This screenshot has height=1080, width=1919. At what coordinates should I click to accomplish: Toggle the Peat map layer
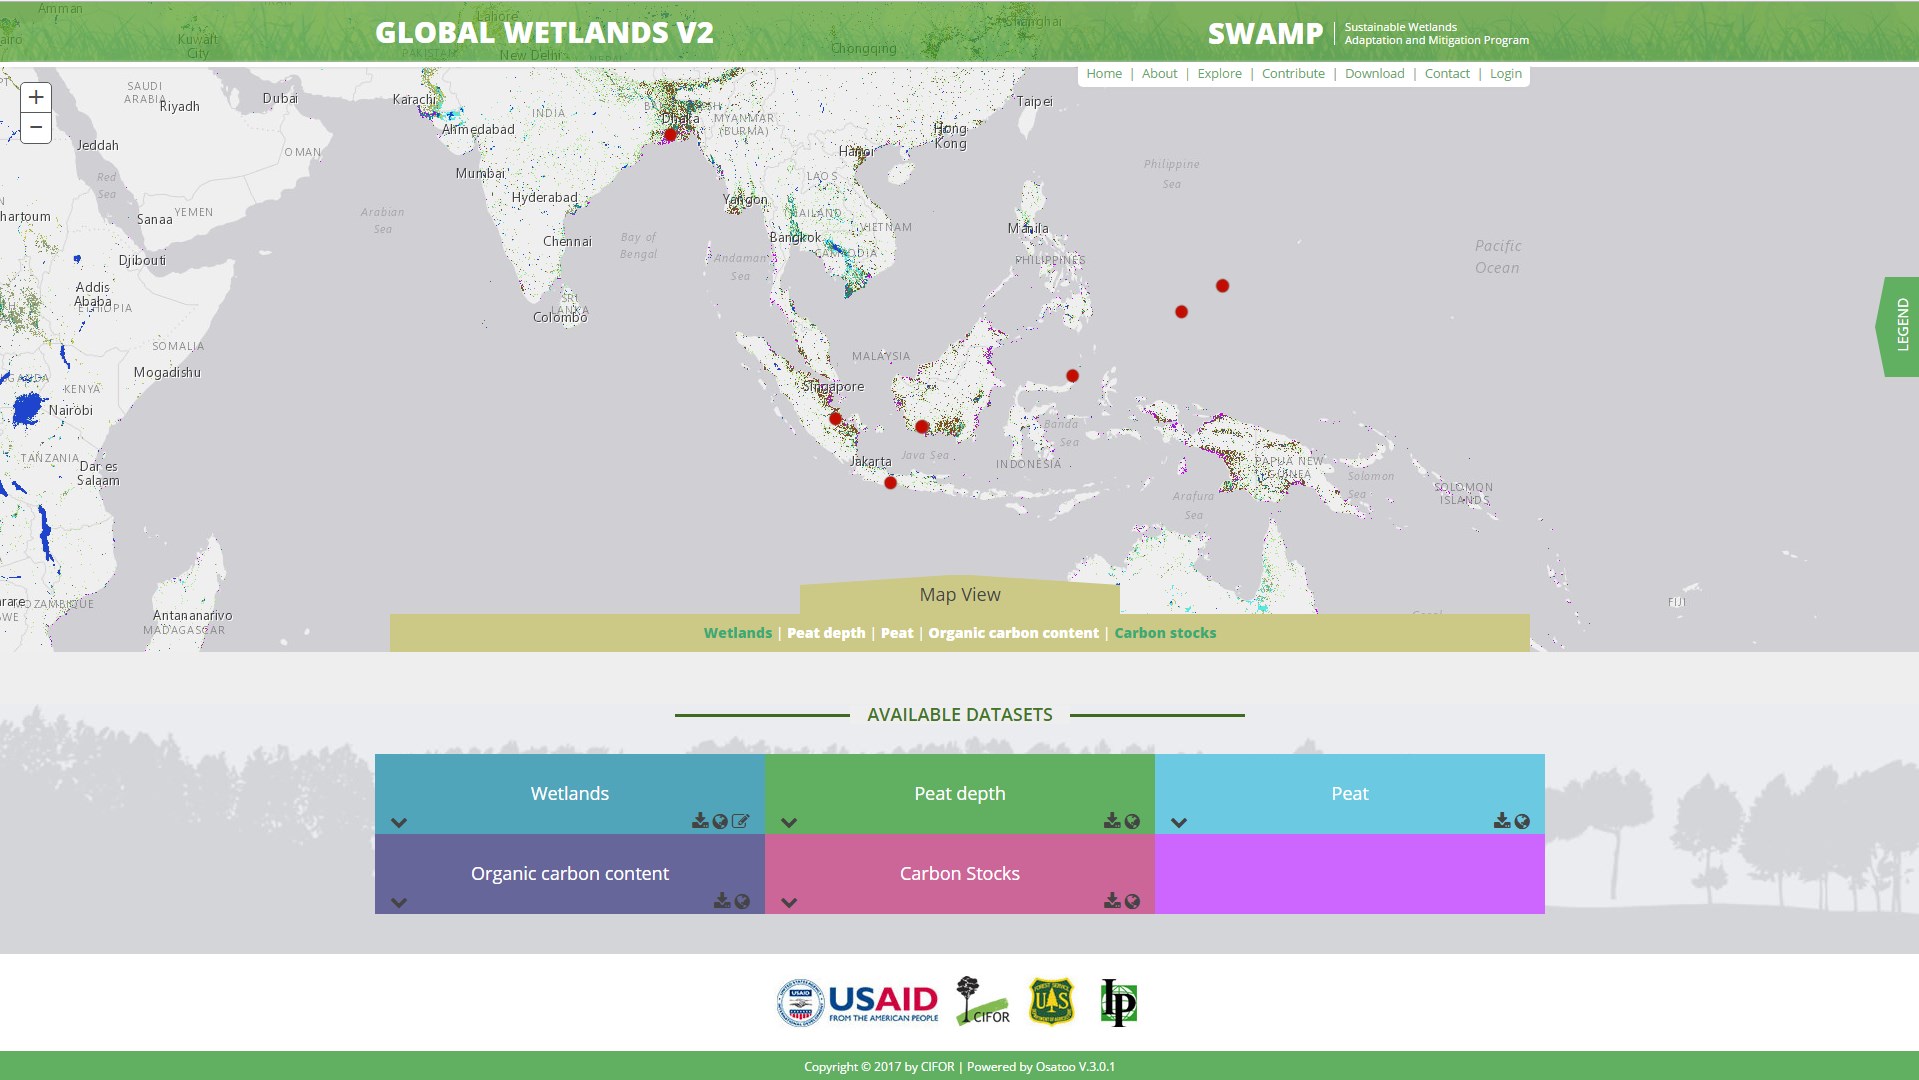(897, 633)
